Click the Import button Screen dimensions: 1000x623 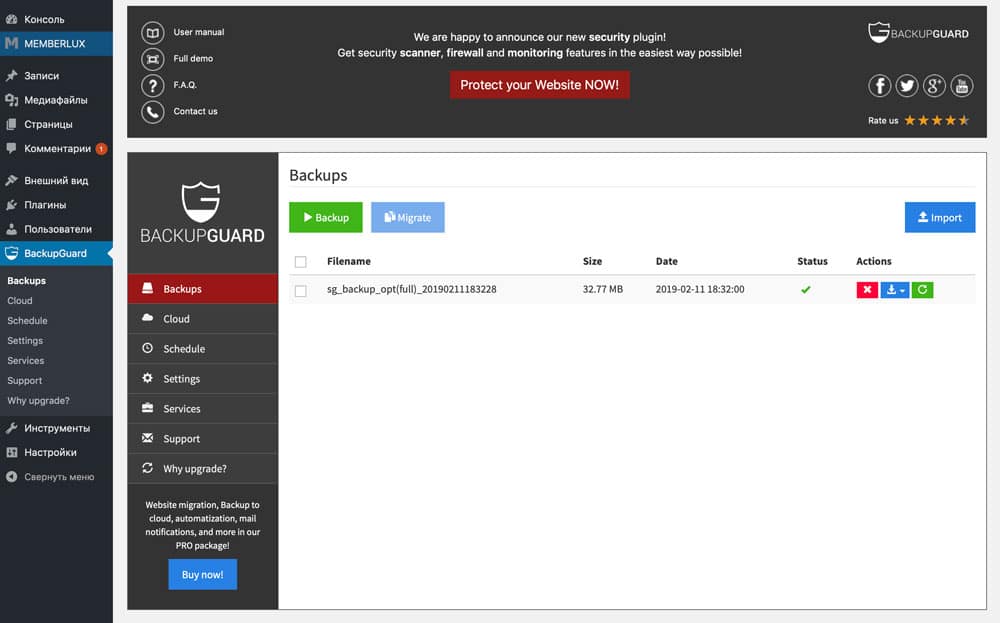(x=939, y=217)
